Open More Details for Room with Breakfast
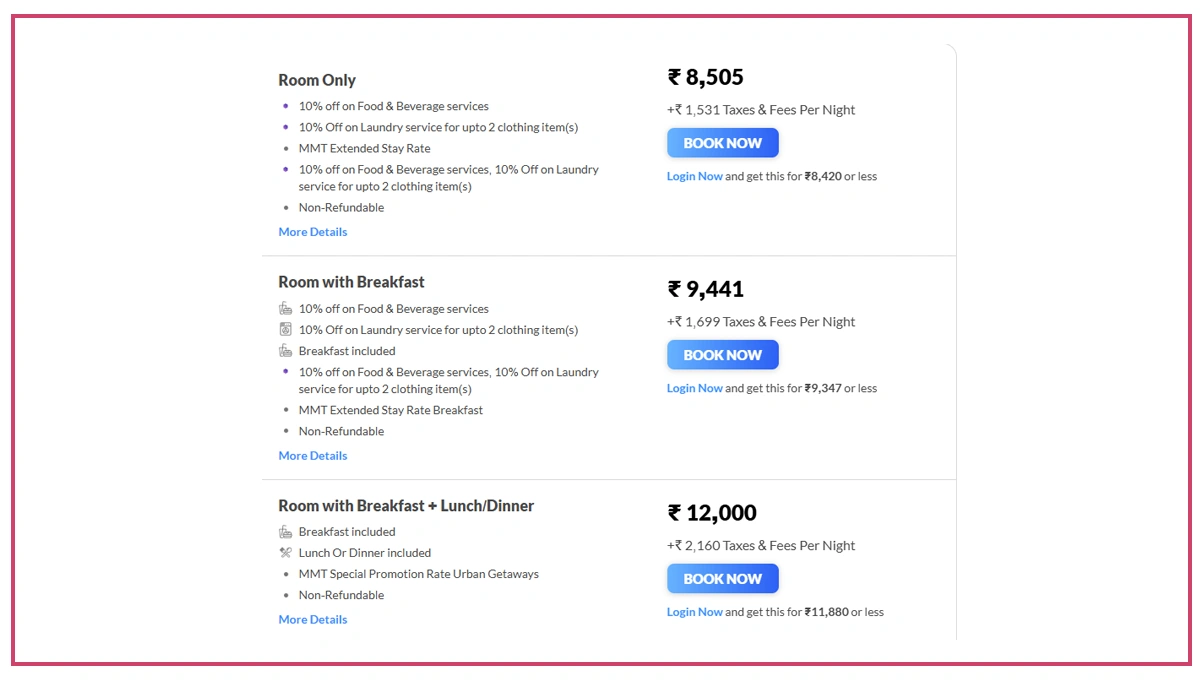The width and height of the screenshot is (1202, 684). [312, 455]
